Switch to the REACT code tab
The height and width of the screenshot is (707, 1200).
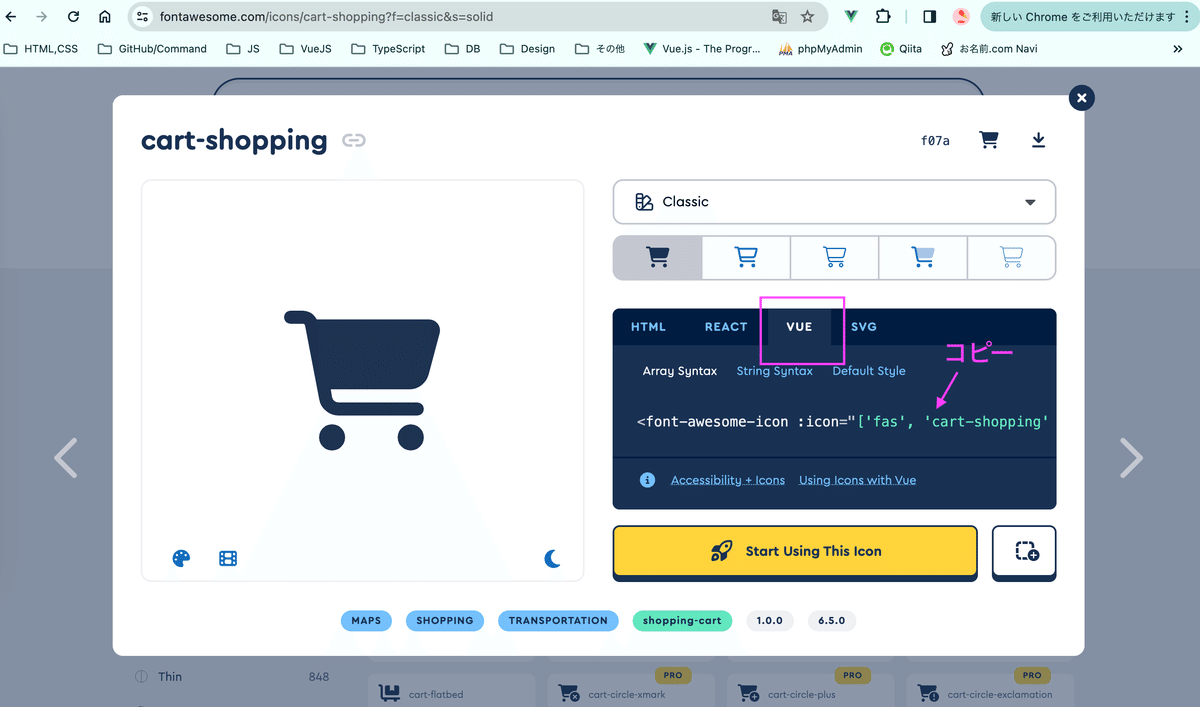pyautogui.click(x=726, y=327)
